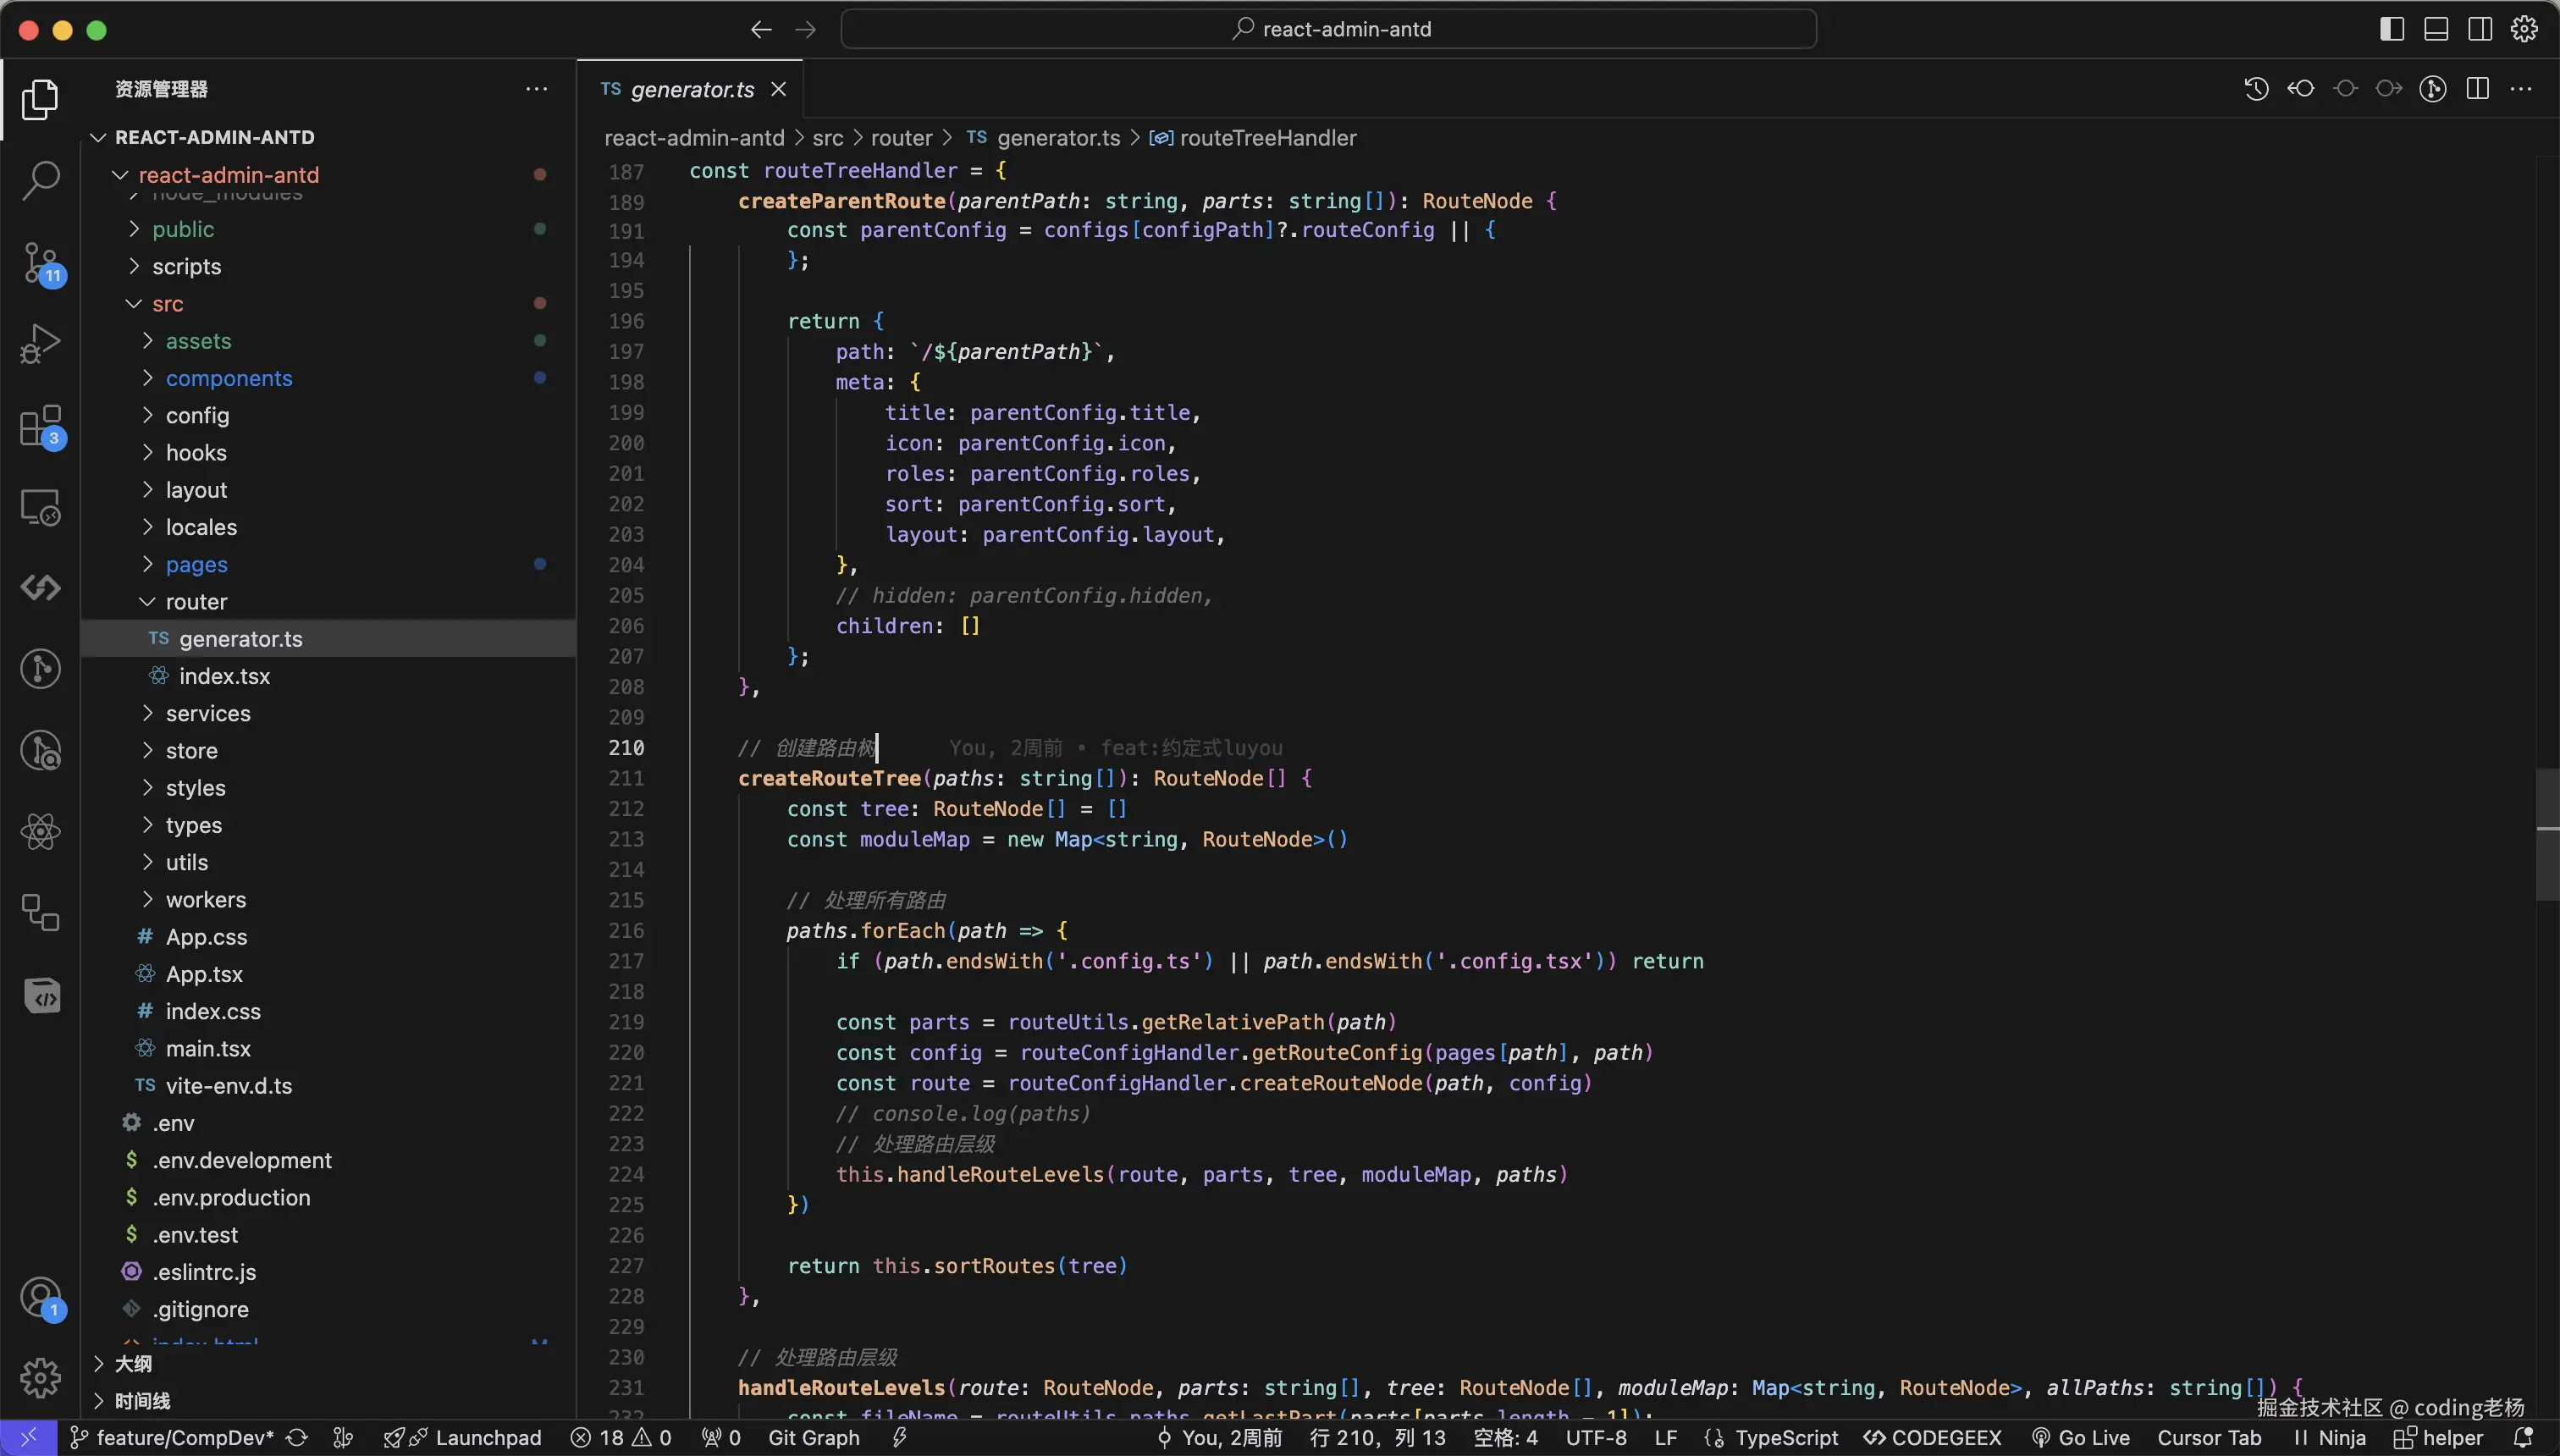Open Run and Debug view
The image size is (2560, 1456).
pos(40,344)
